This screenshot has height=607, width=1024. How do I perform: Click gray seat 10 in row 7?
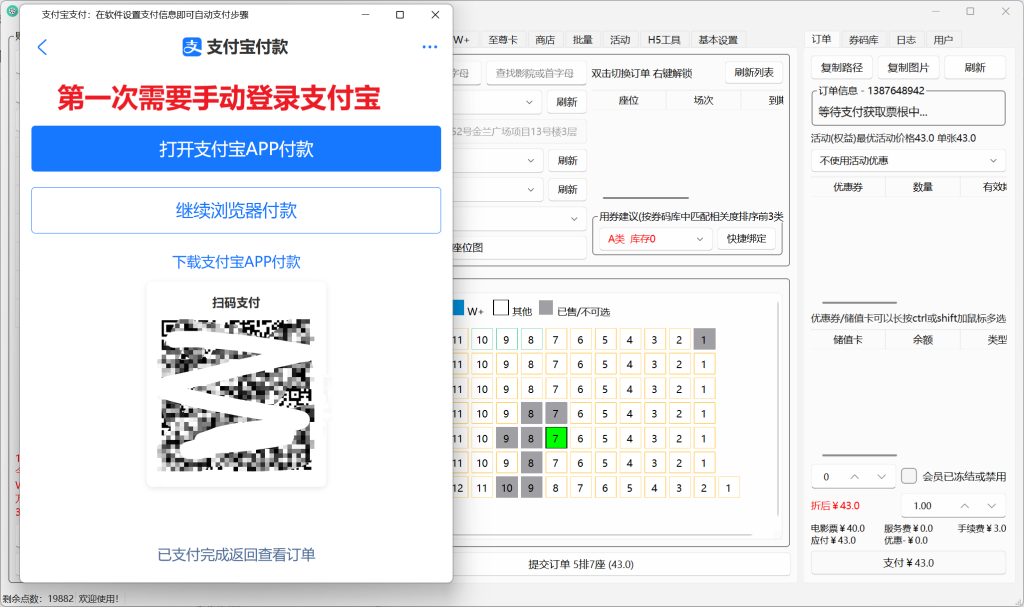click(x=507, y=487)
